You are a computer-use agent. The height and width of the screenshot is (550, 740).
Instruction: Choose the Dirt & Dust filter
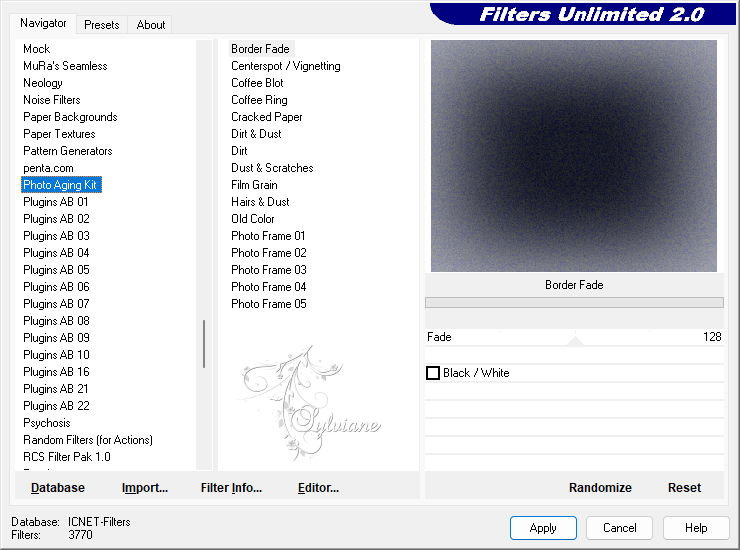256,134
